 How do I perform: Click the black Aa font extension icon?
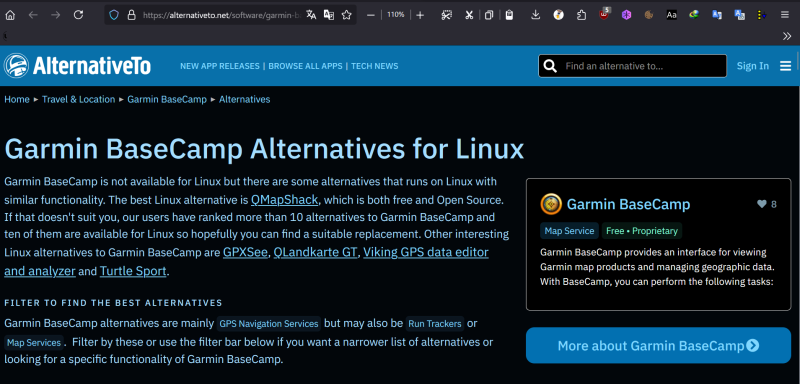[x=671, y=15]
